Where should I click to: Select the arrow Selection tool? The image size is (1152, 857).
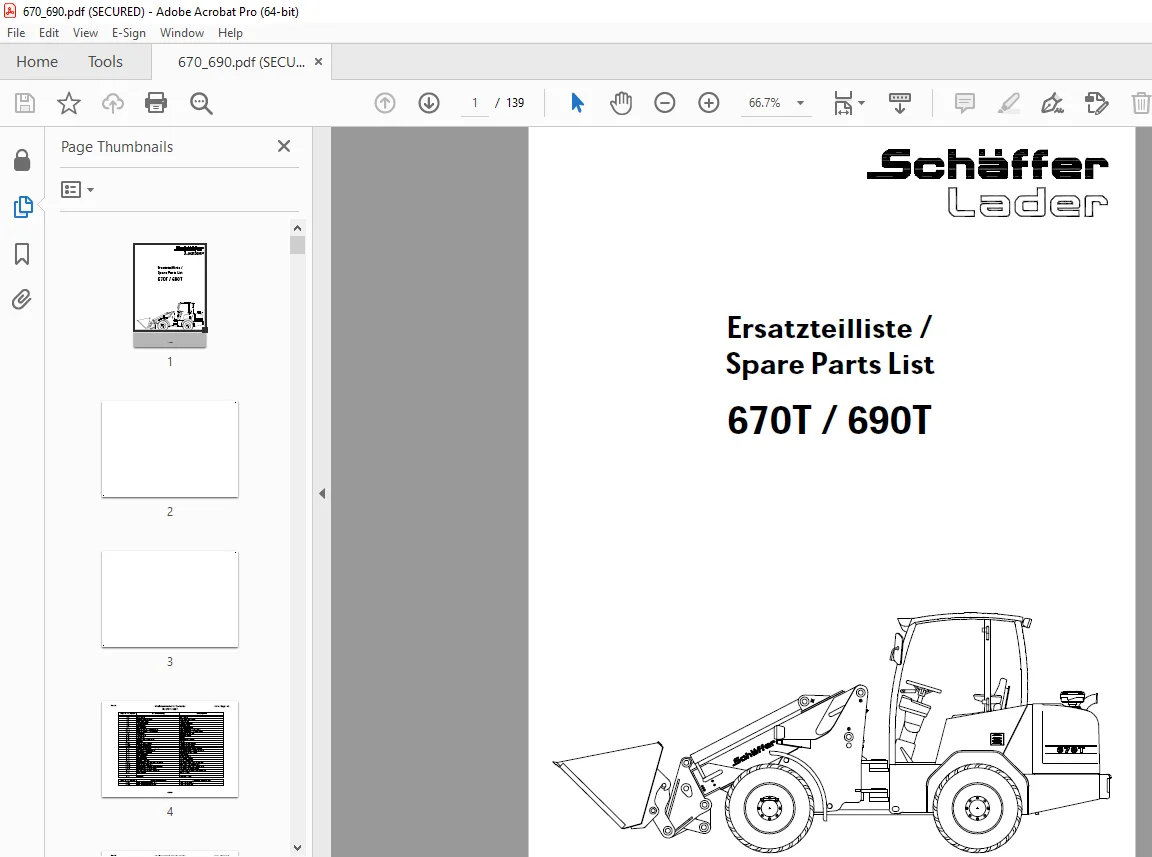click(577, 103)
